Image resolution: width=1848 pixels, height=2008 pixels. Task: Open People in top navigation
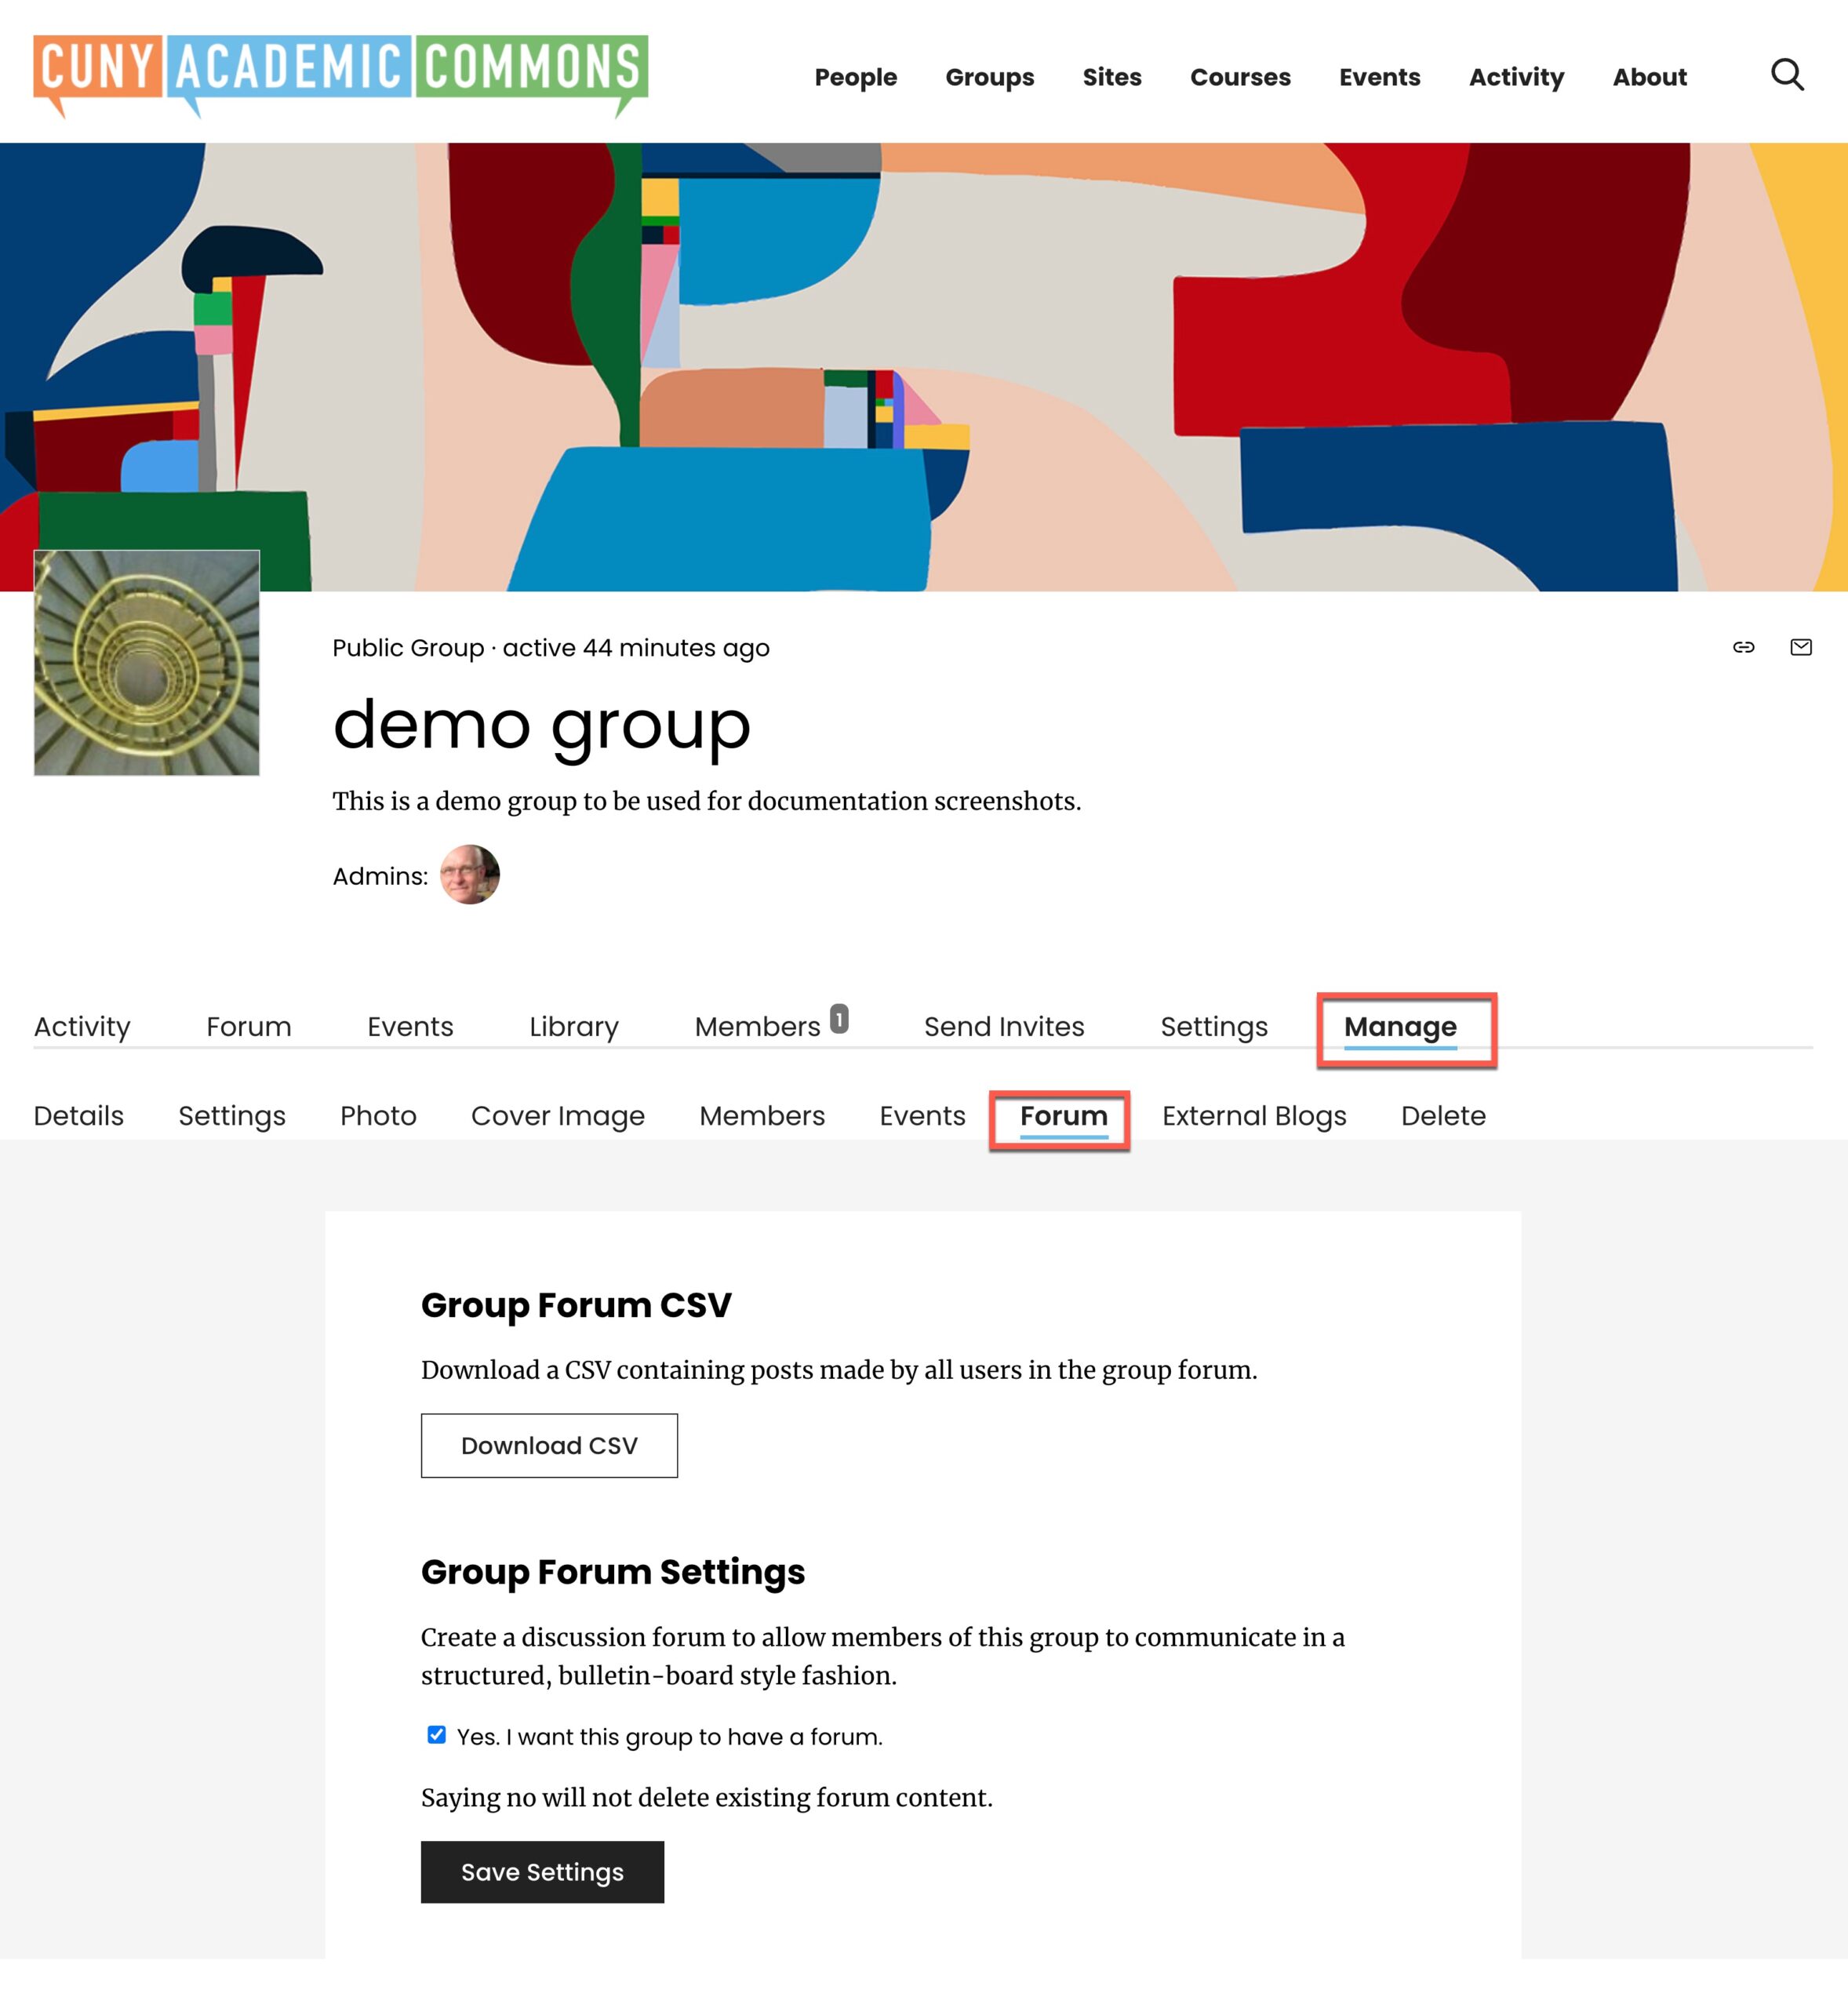coord(856,77)
